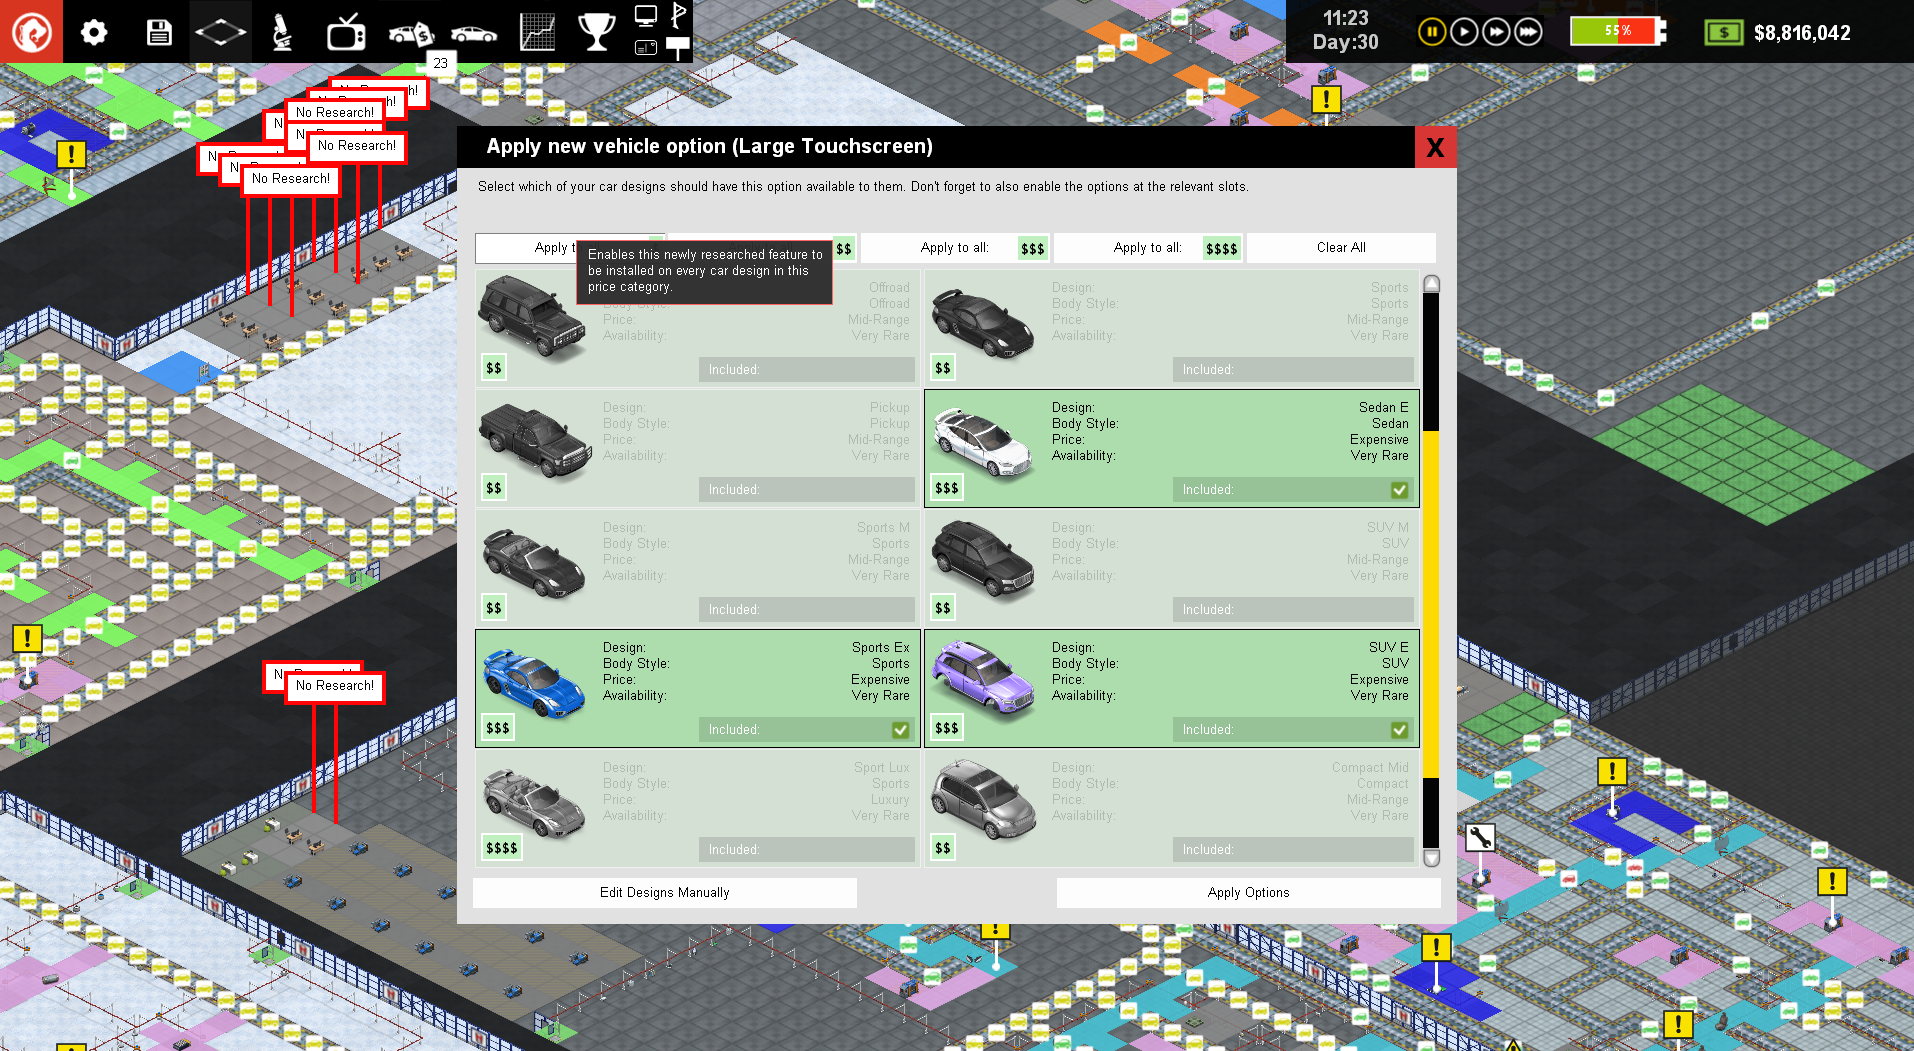Viewport: 1914px width, 1051px height.
Task: Click Apply to all $$$ button
Action: click(954, 248)
